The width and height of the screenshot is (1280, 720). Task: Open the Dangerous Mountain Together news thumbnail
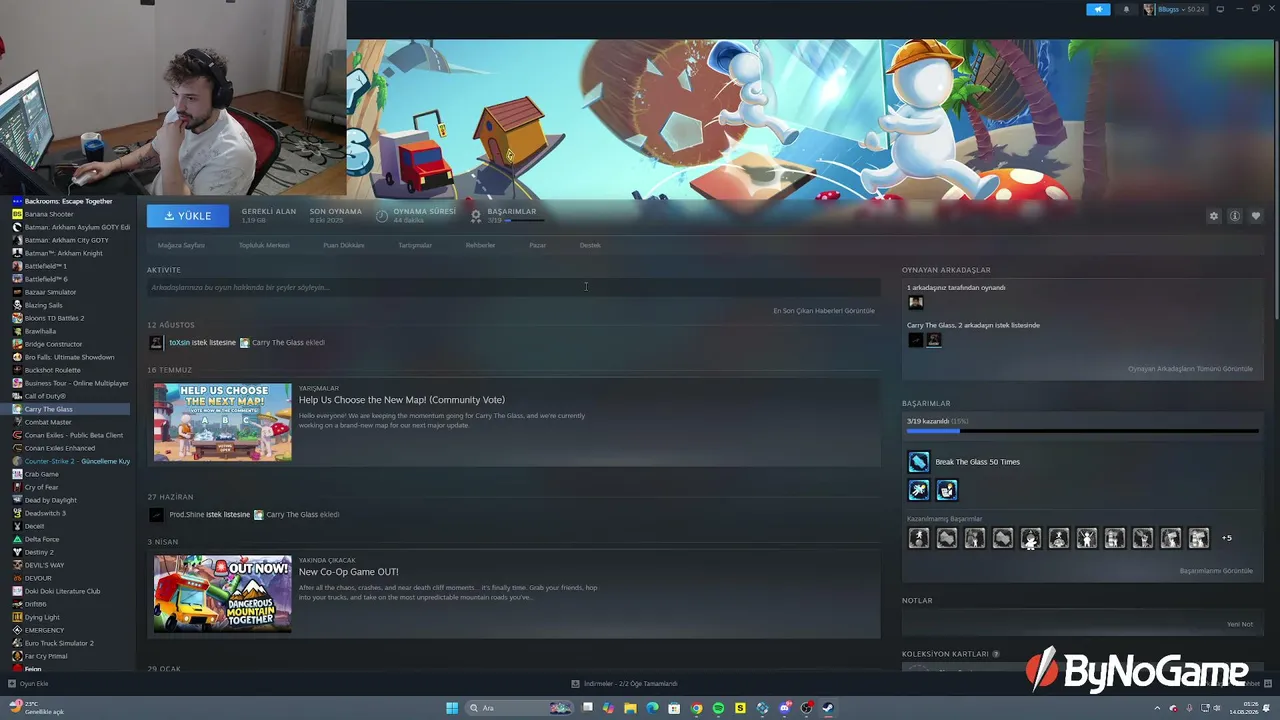point(223,594)
